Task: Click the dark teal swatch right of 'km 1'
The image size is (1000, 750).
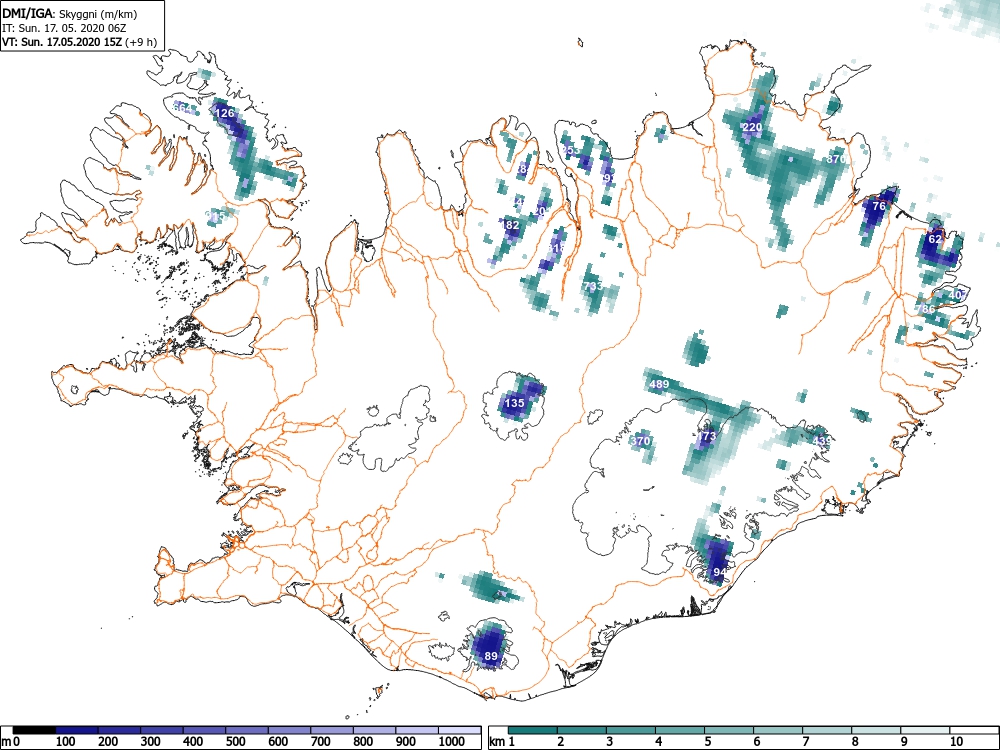Action: [x=533, y=730]
